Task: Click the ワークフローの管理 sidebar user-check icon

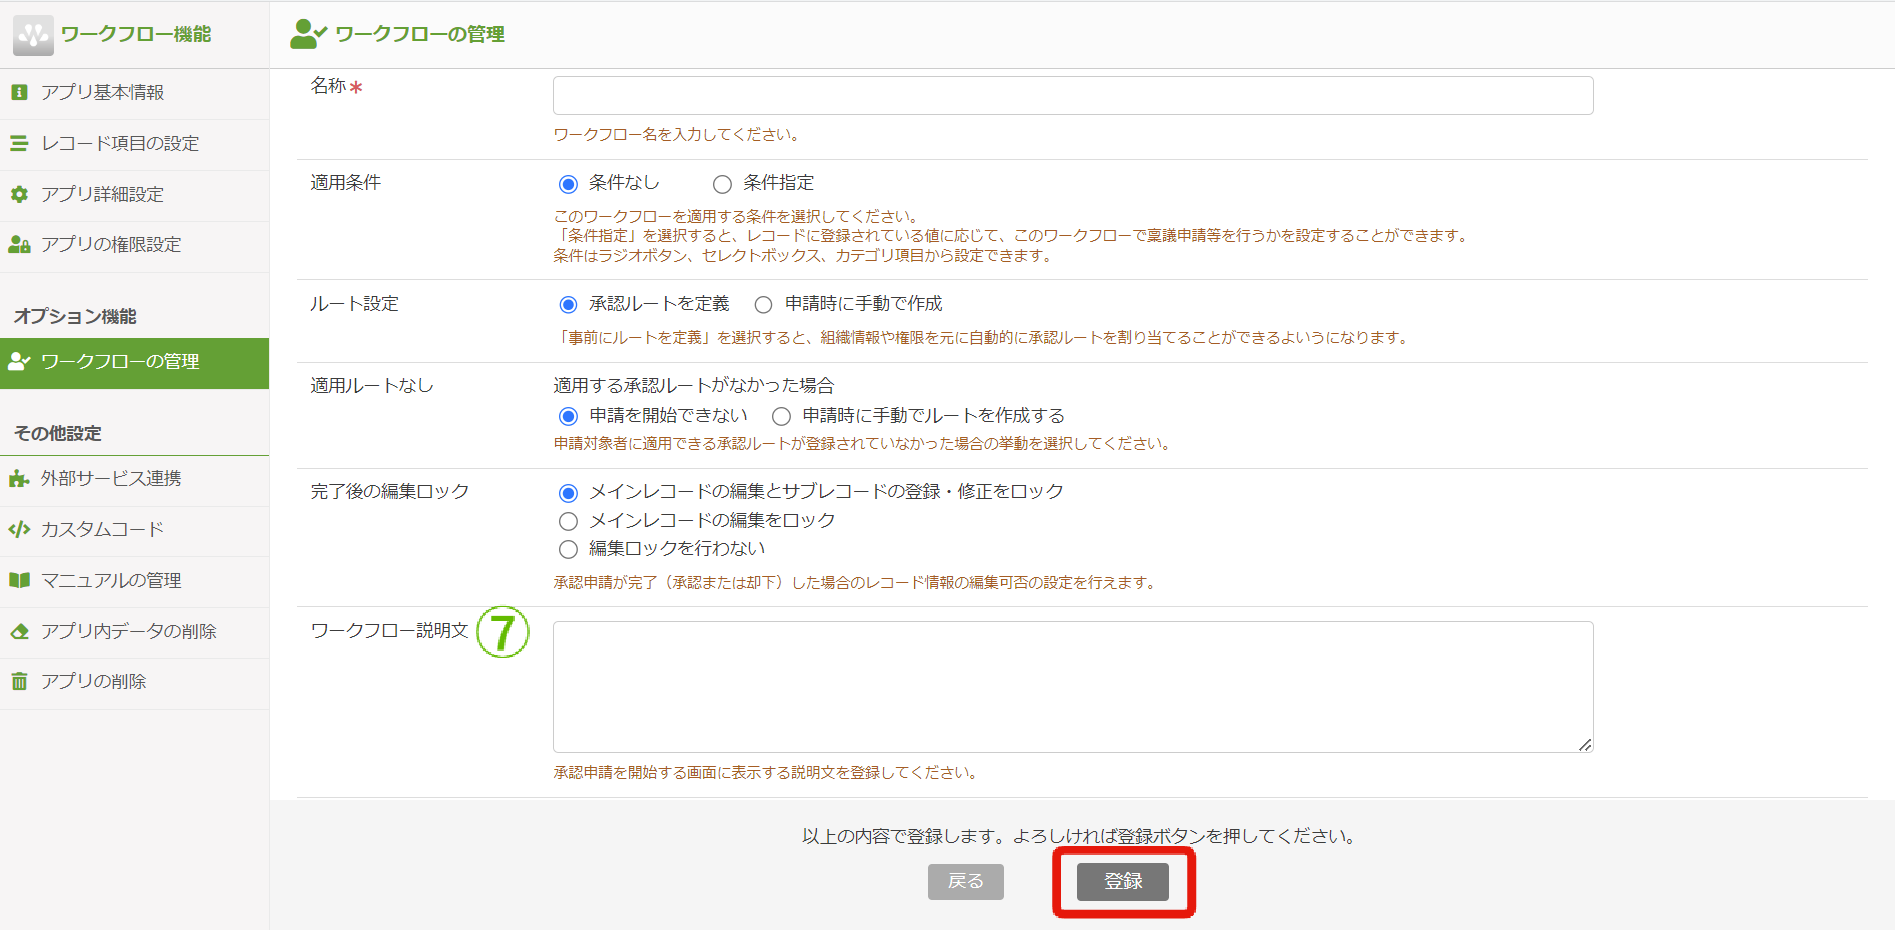Action: pyautogui.click(x=19, y=361)
